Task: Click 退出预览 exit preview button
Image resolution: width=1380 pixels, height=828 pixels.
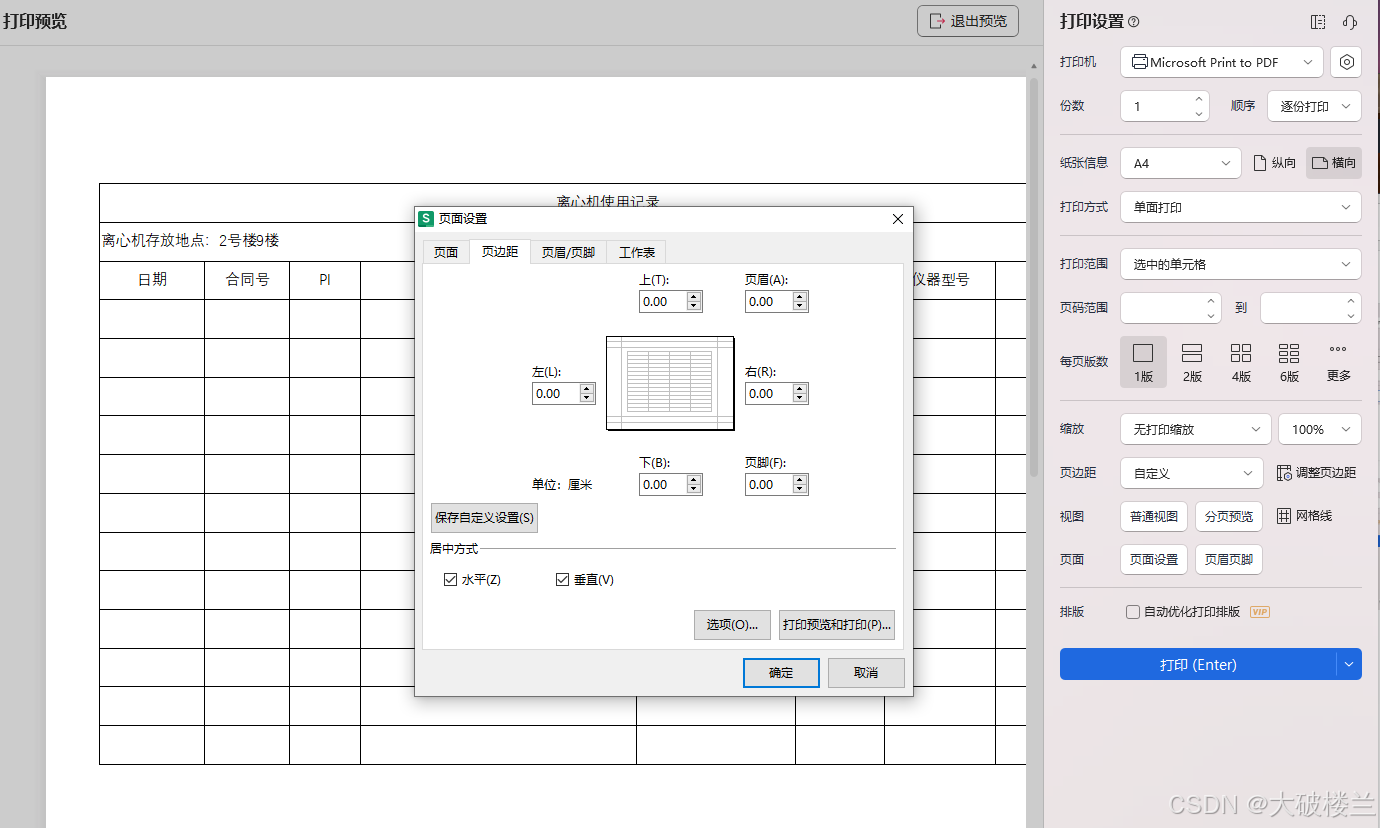Action: point(968,21)
